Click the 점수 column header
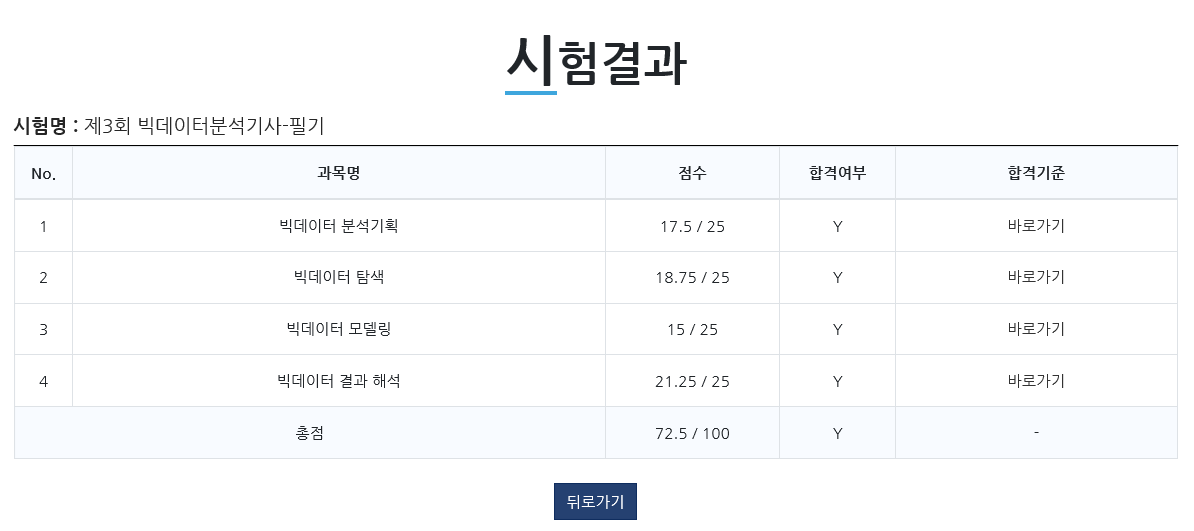1194x531 pixels. (x=692, y=173)
